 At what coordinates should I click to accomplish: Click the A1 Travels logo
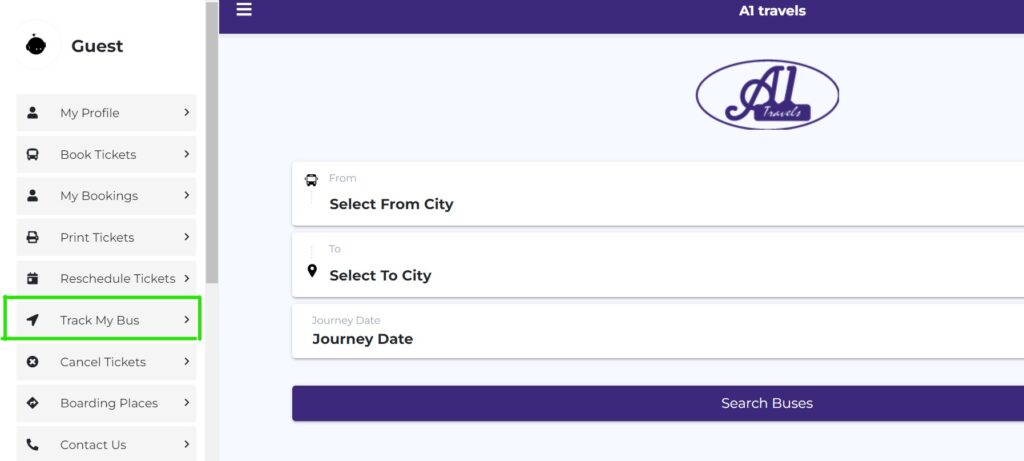point(767,95)
